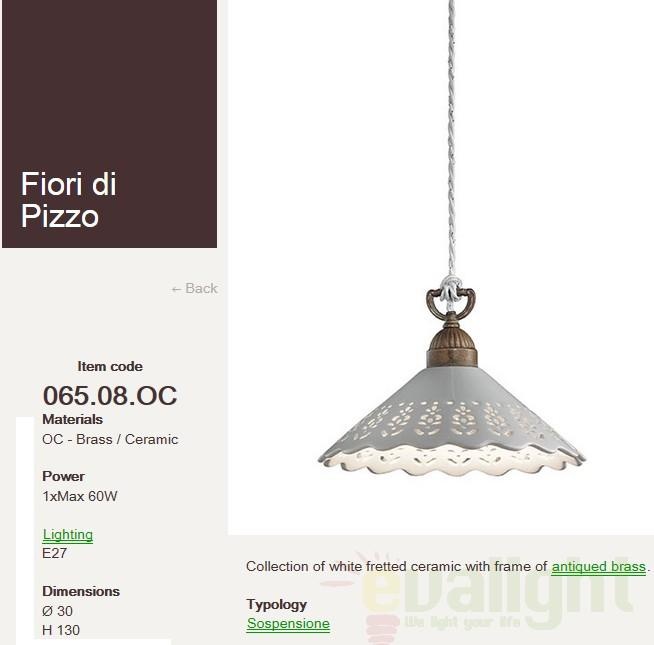
Task: Click the Evalight watermark logo
Action: [480, 597]
